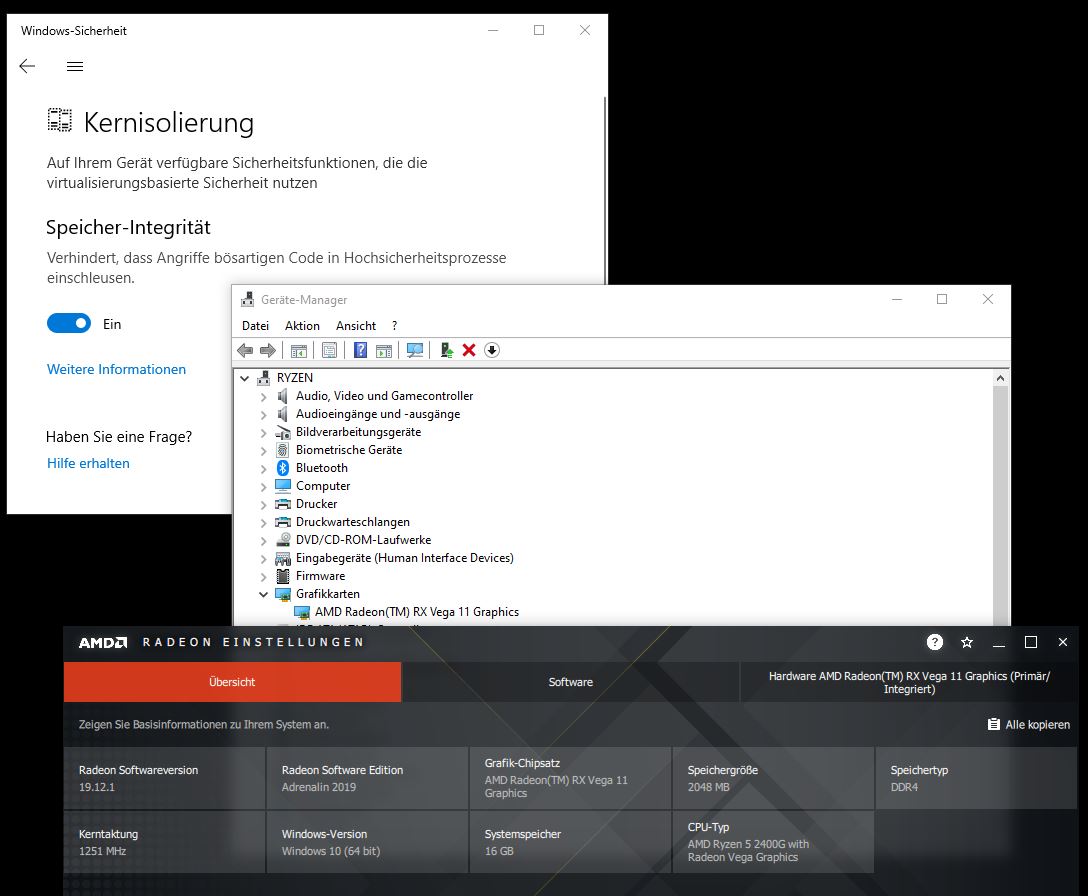
Task: Expand the Bluetooth node
Action: click(x=264, y=468)
